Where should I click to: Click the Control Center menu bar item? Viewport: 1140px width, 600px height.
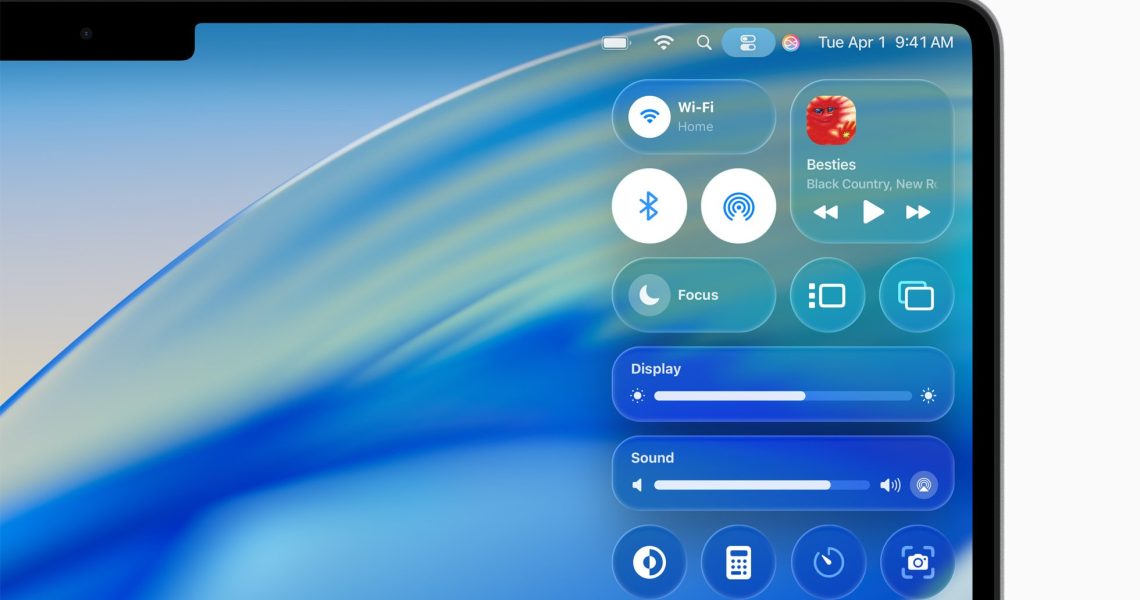coord(748,42)
